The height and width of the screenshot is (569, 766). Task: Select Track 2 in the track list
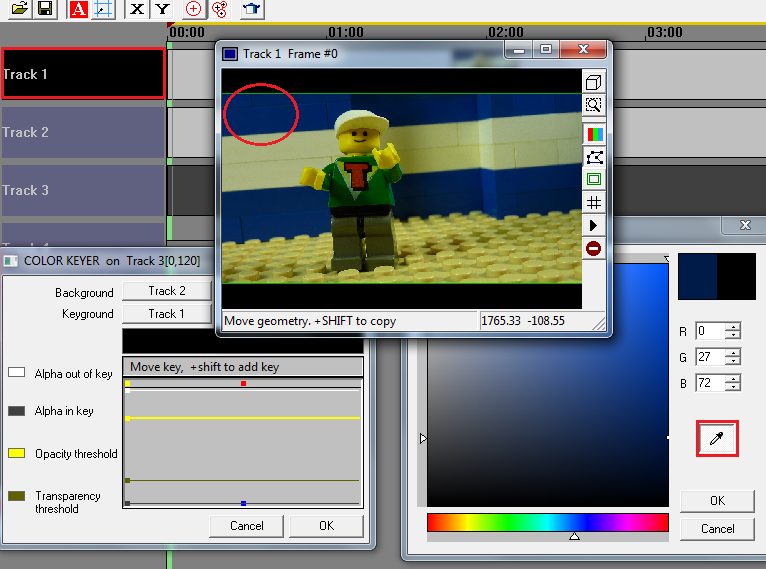84,132
